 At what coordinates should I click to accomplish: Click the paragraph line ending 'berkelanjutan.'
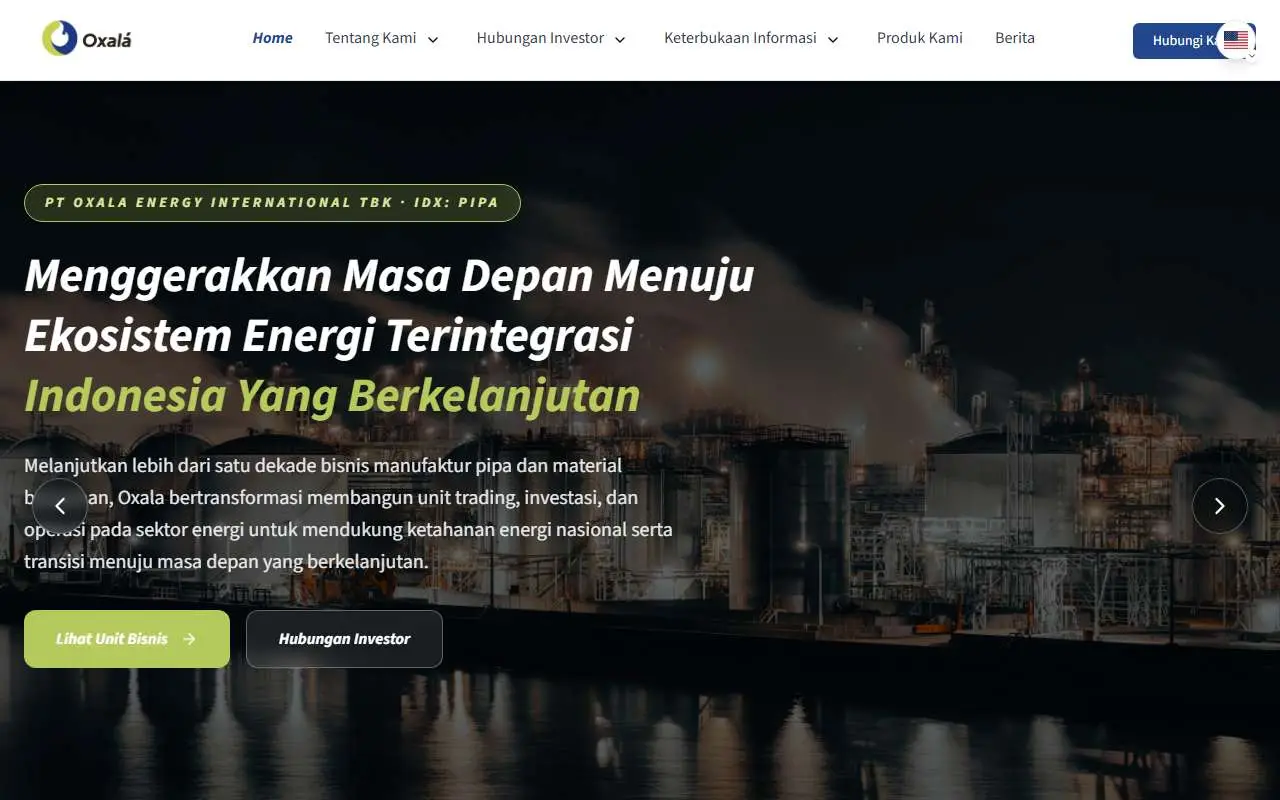tap(226, 561)
